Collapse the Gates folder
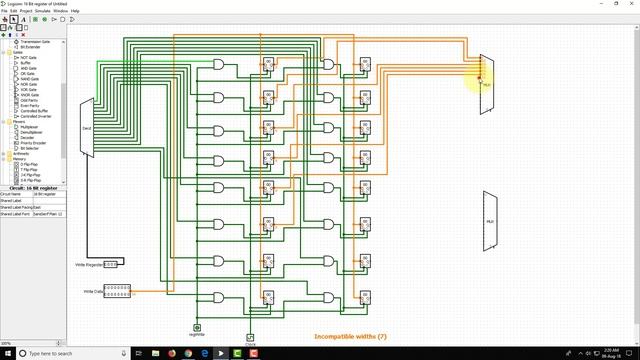This screenshot has width=640, height=360. click(x=3, y=52)
